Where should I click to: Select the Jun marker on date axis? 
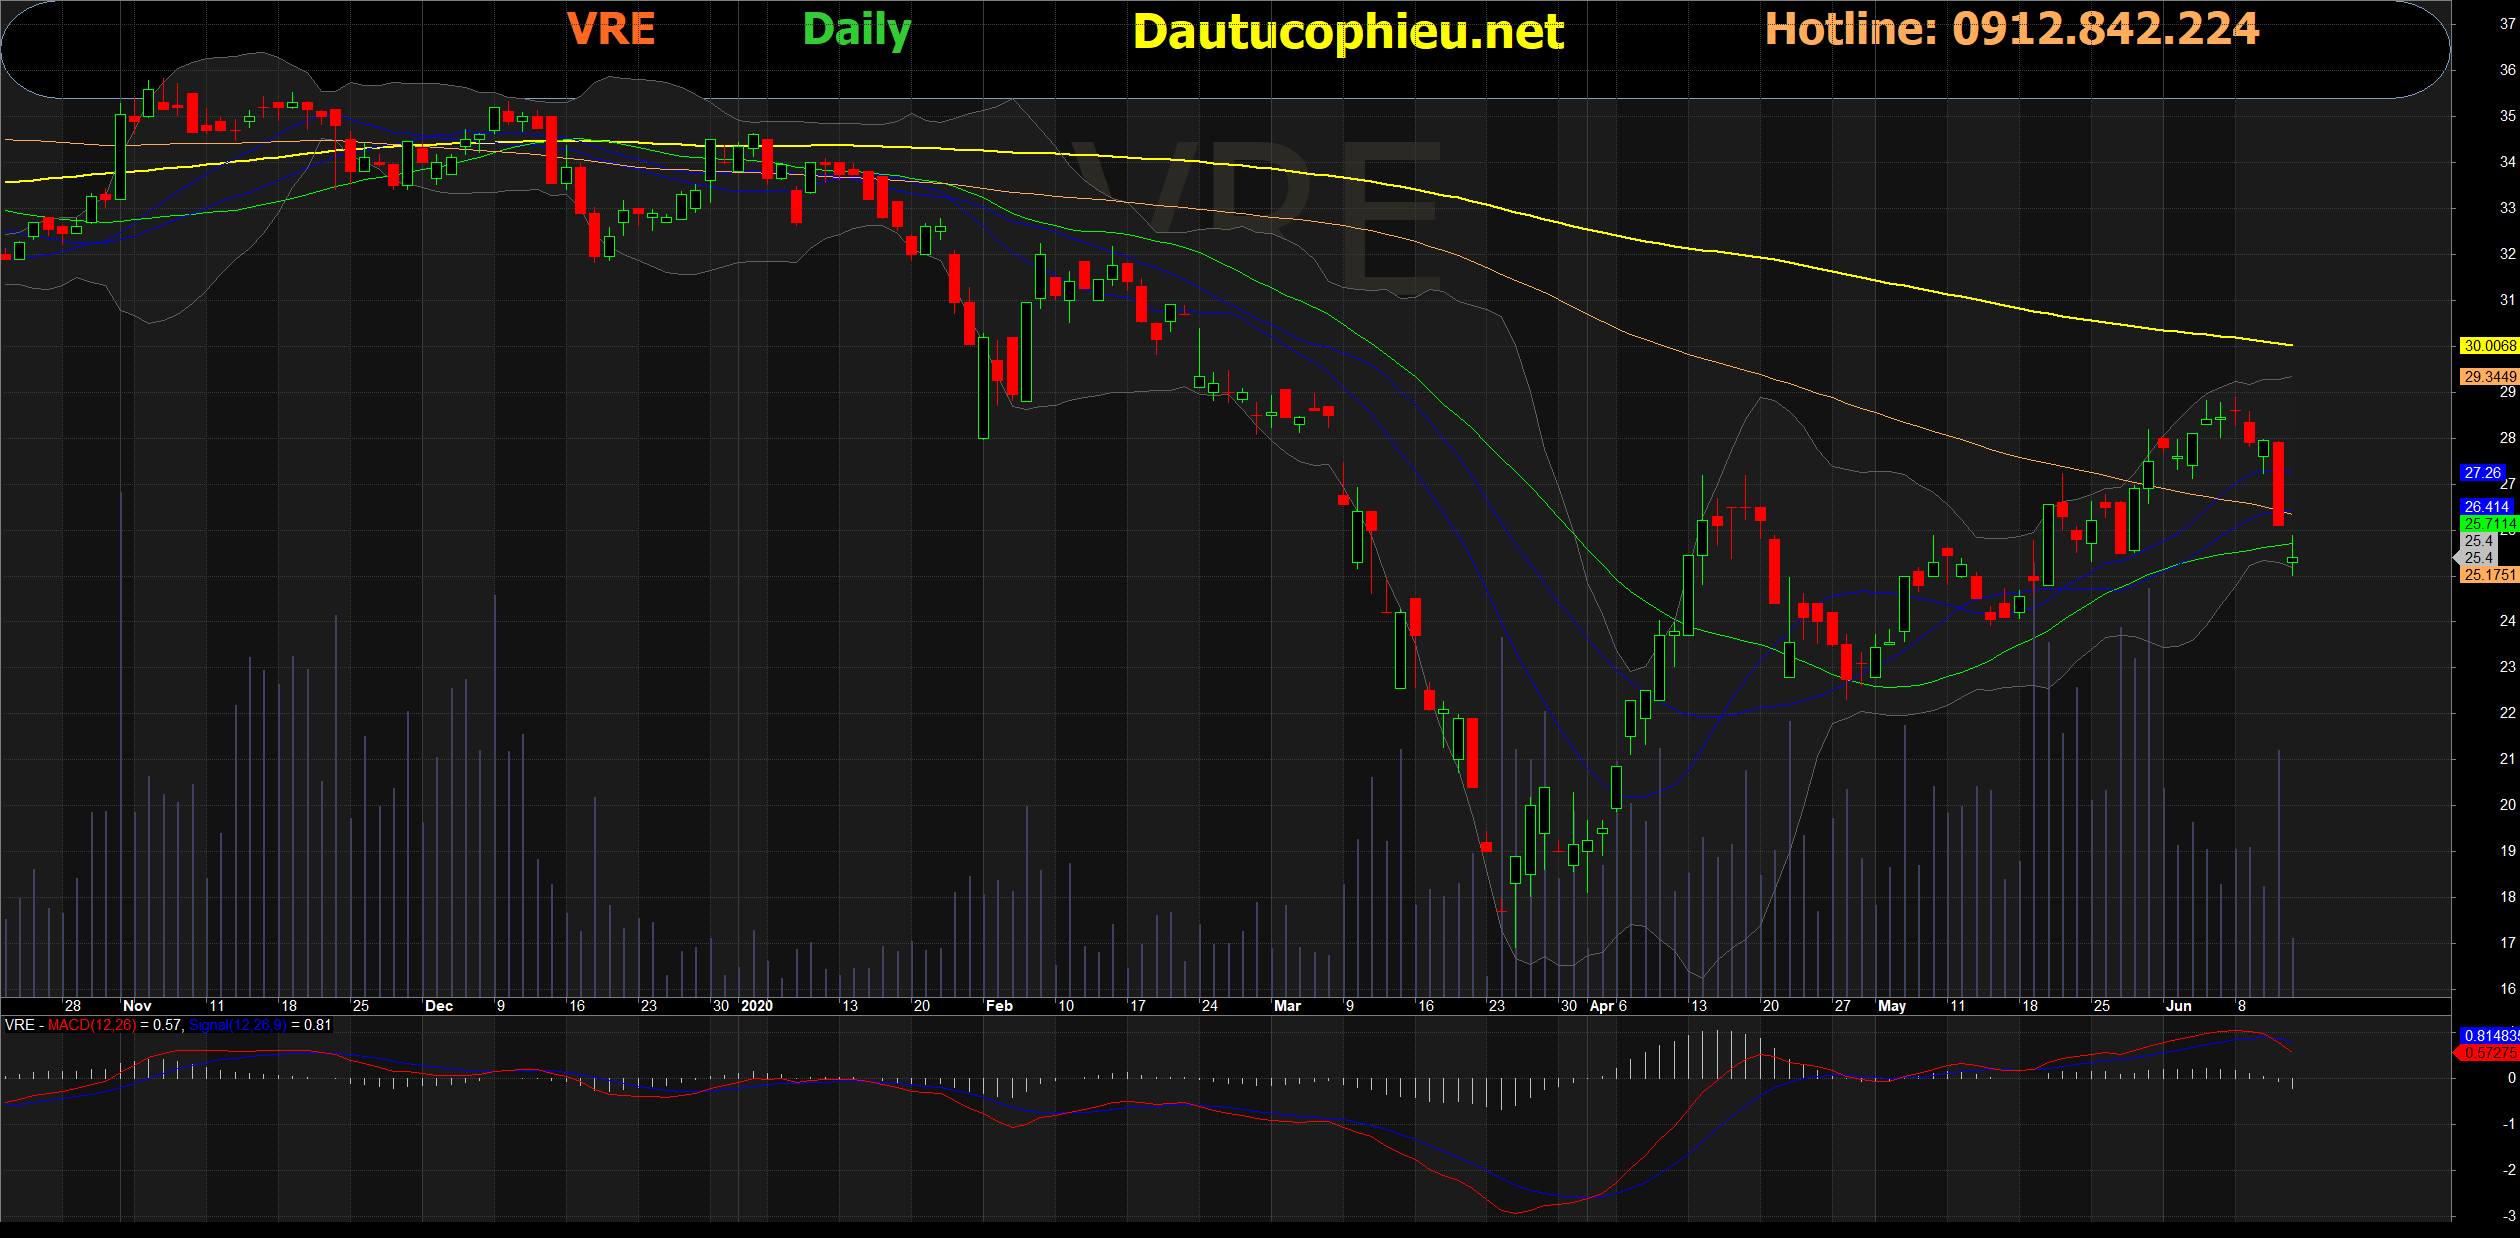click(2178, 1006)
